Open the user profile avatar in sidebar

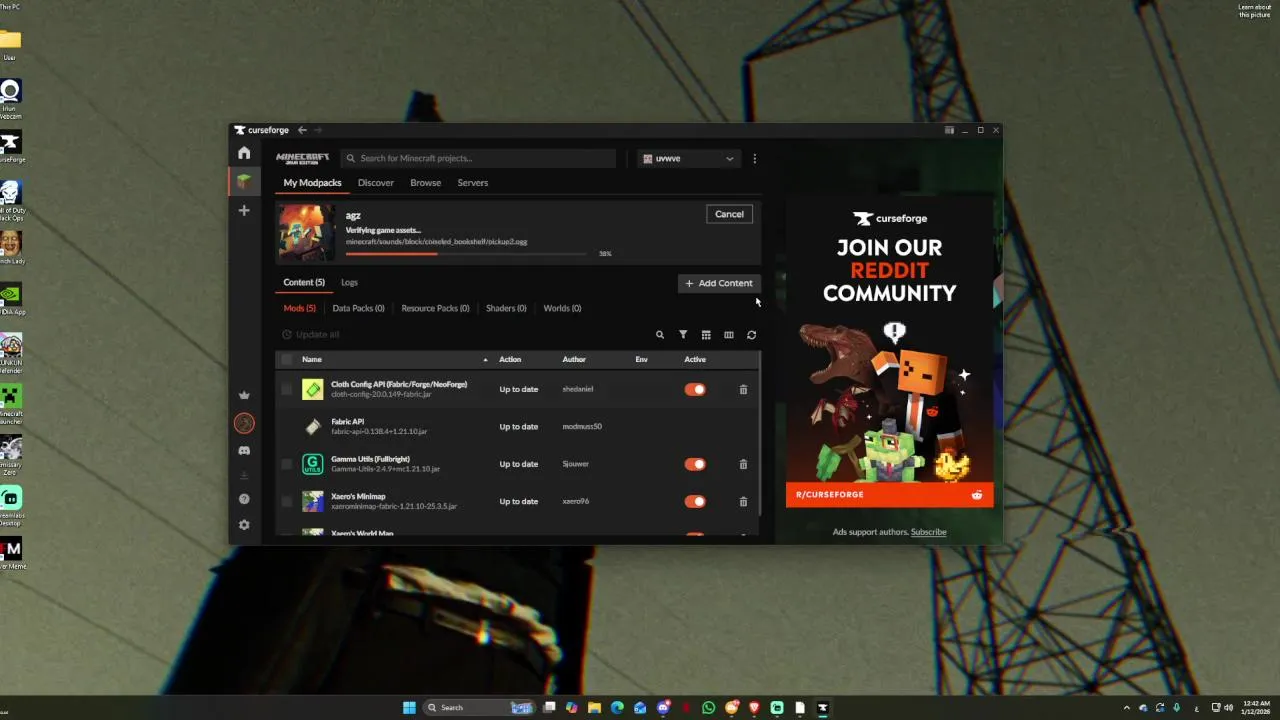coord(244,423)
